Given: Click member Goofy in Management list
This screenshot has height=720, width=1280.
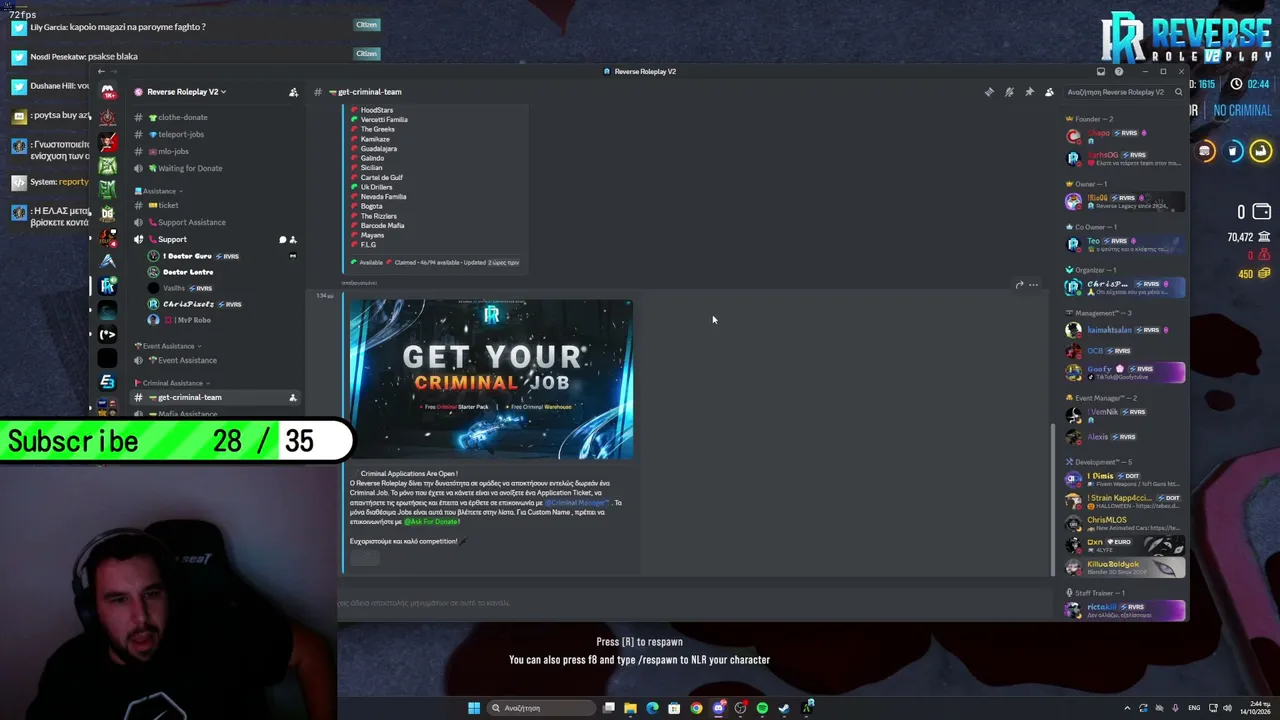Looking at the screenshot, I should [x=1125, y=373].
